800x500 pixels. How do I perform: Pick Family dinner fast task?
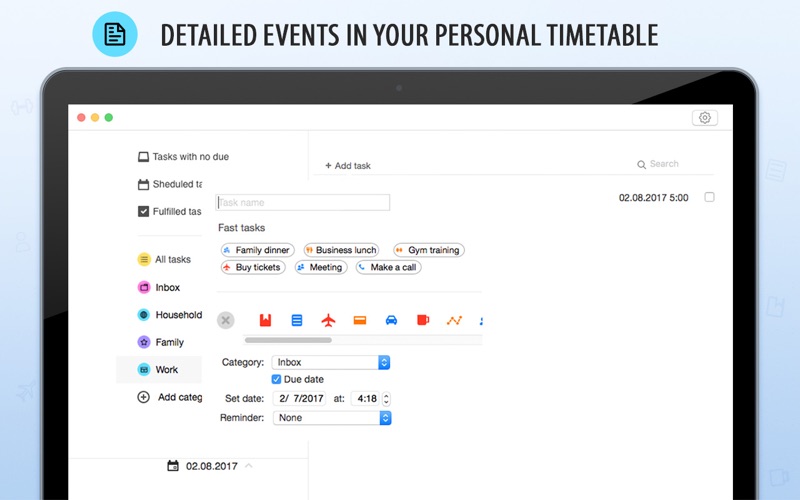(x=258, y=250)
